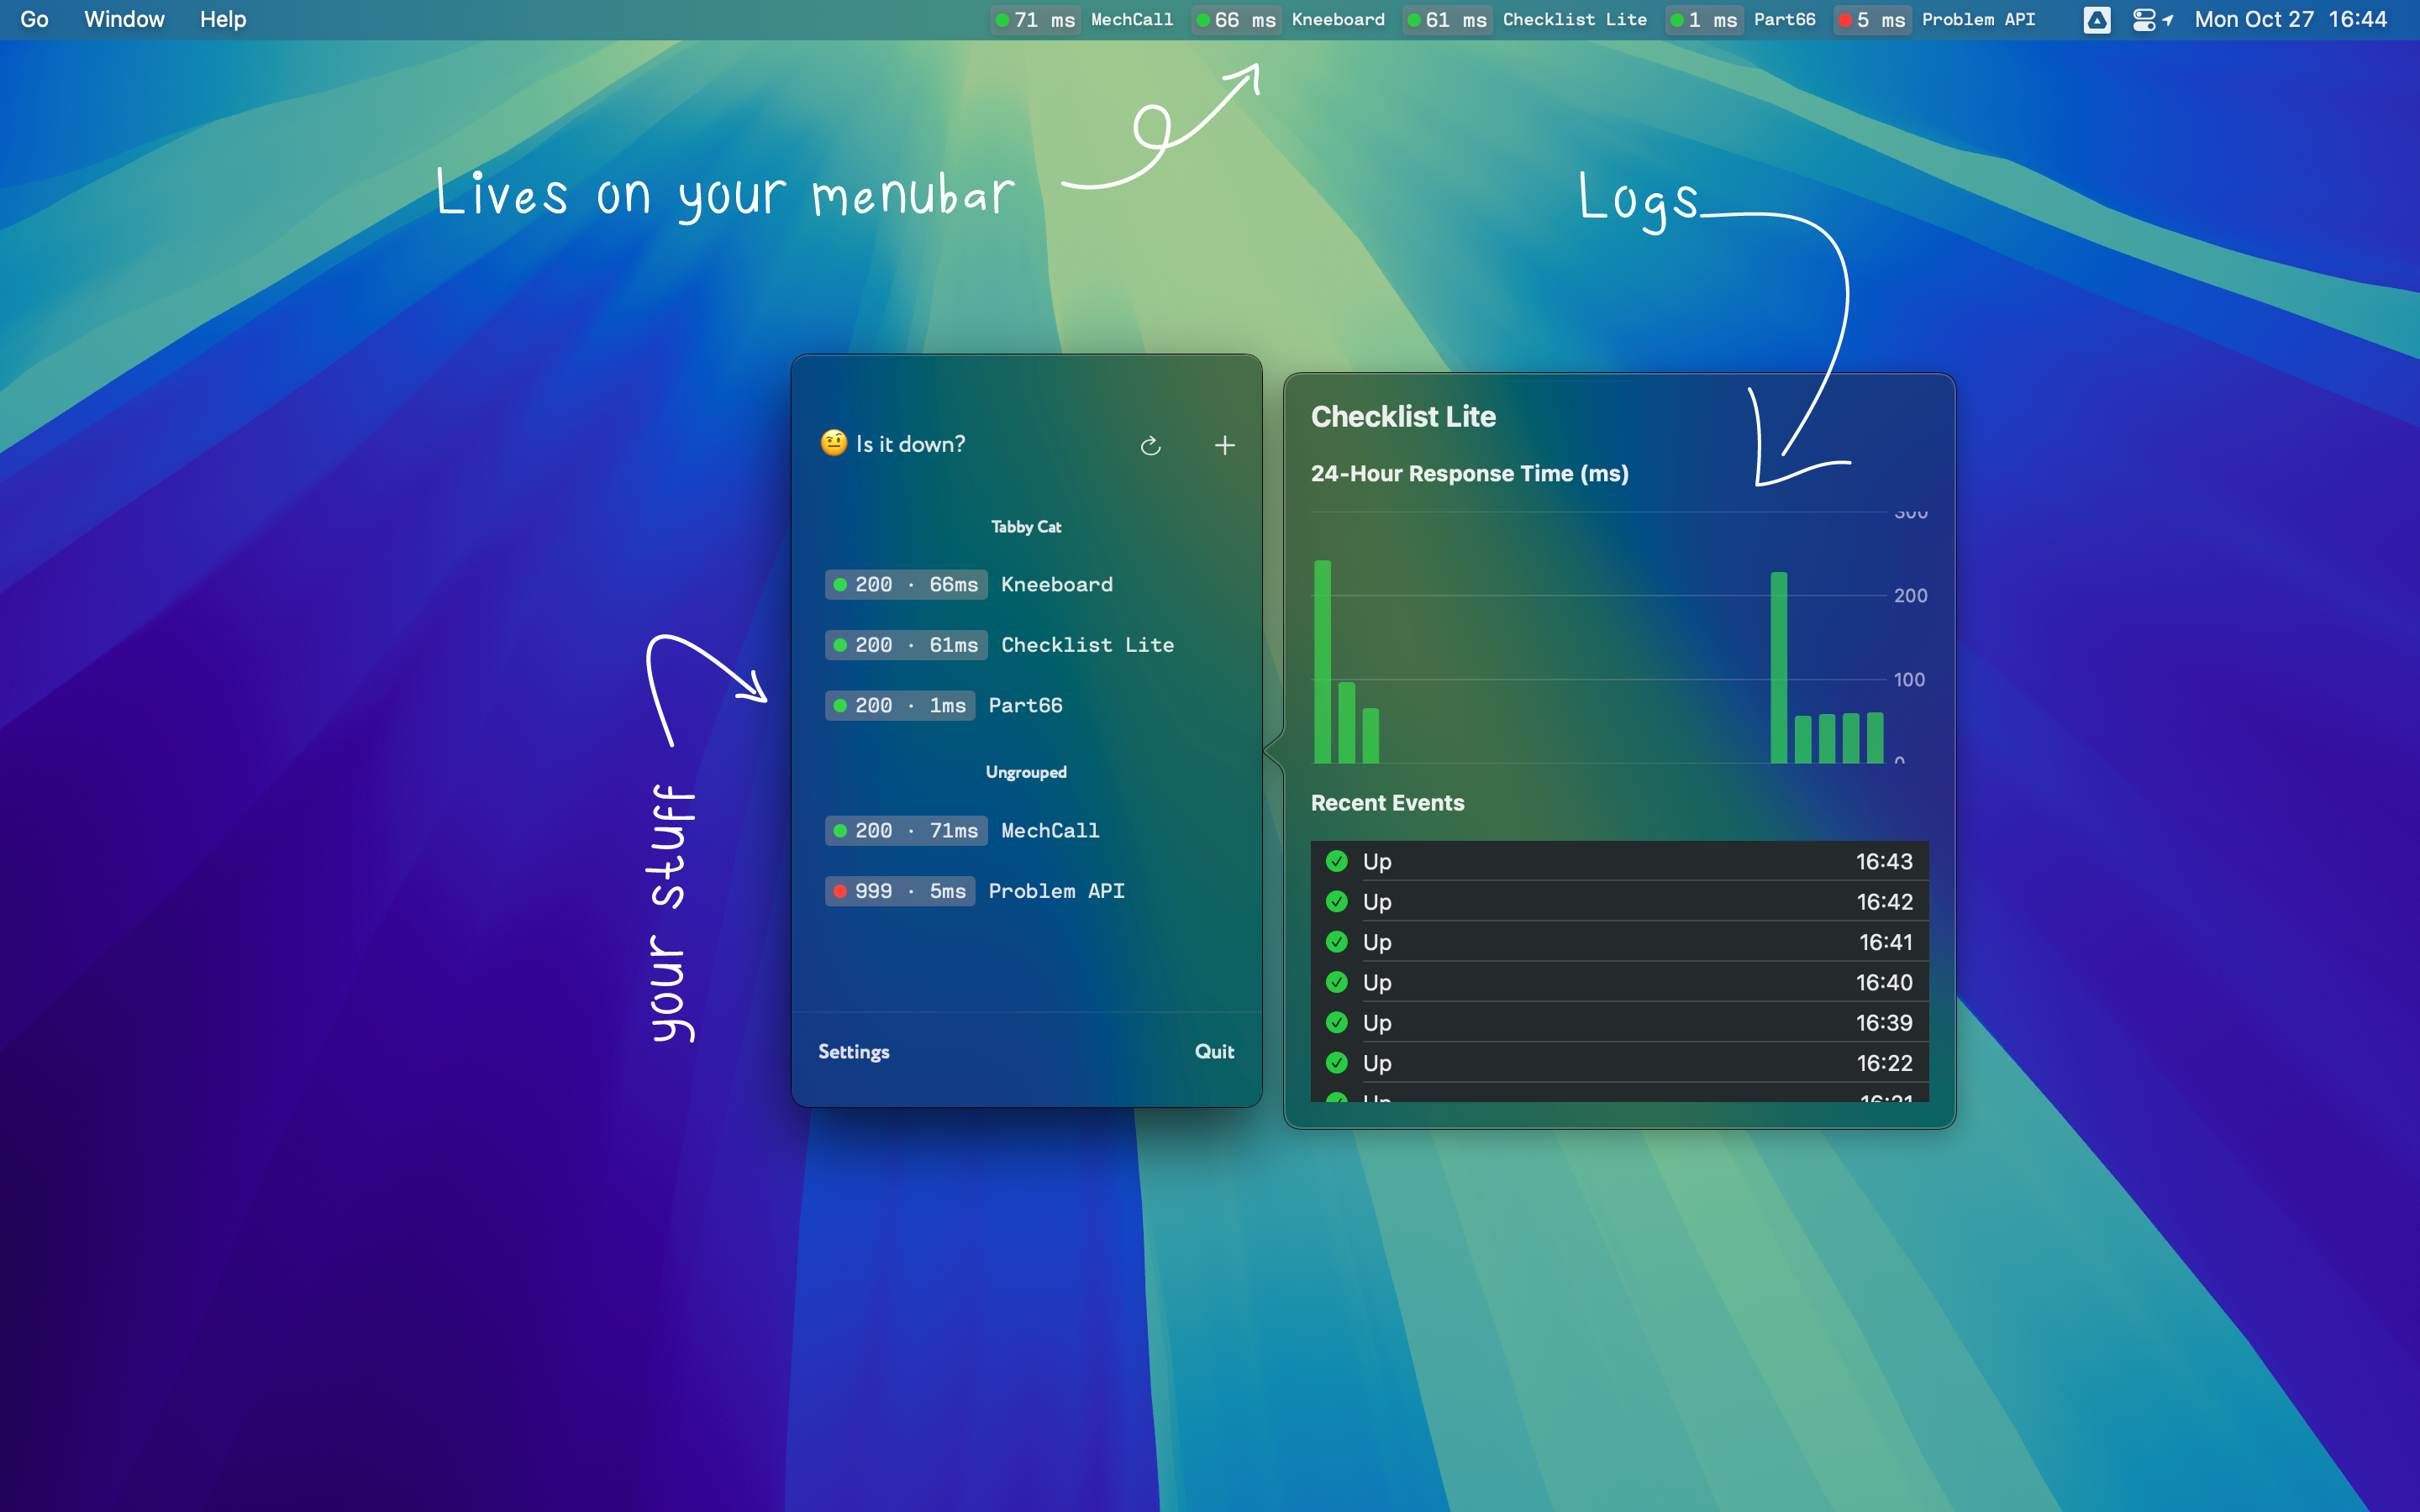Open the Help menu
The width and height of the screenshot is (2420, 1512).
(222, 20)
